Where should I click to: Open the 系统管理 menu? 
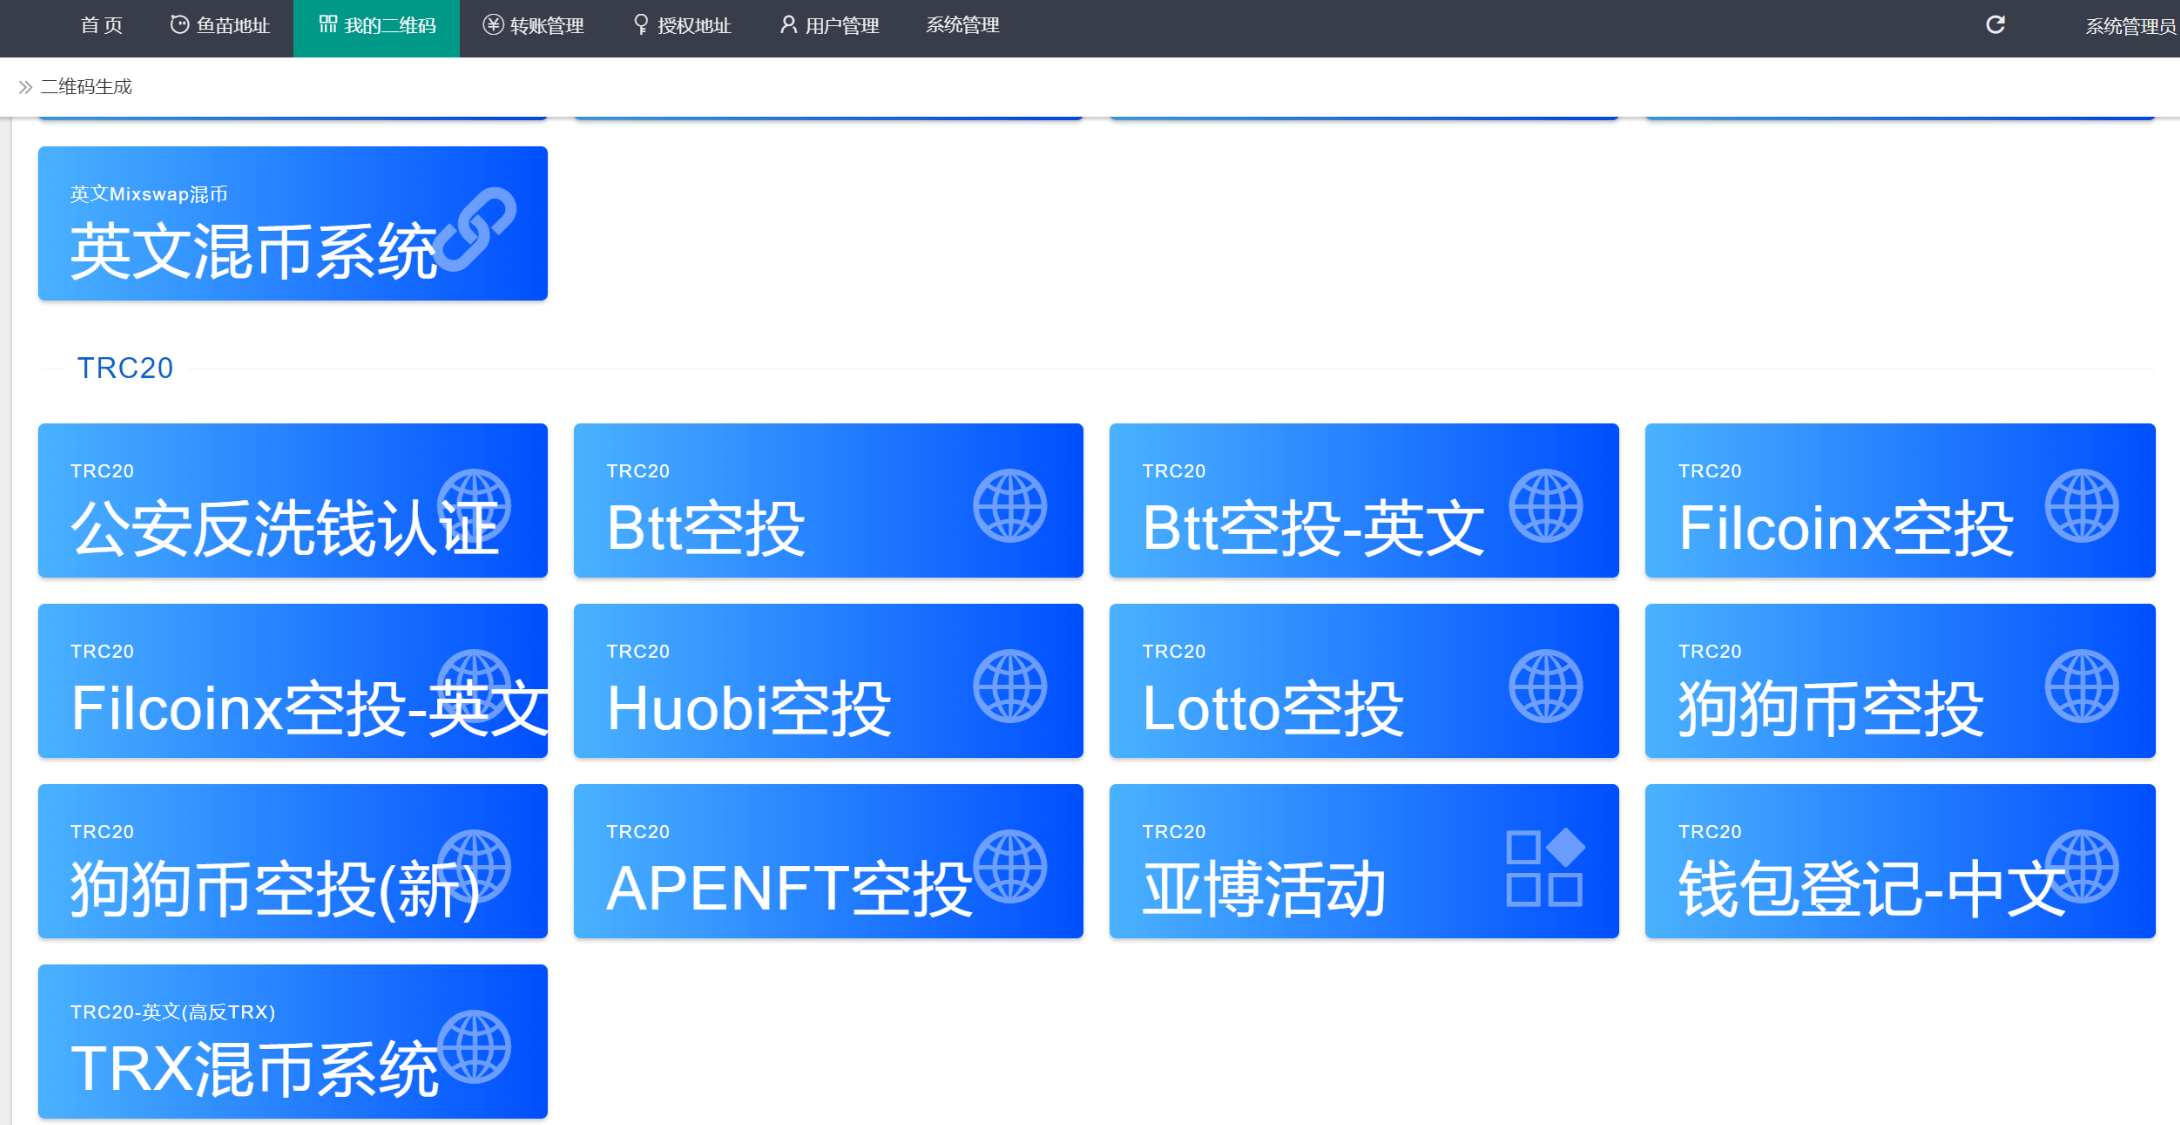[962, 25]
